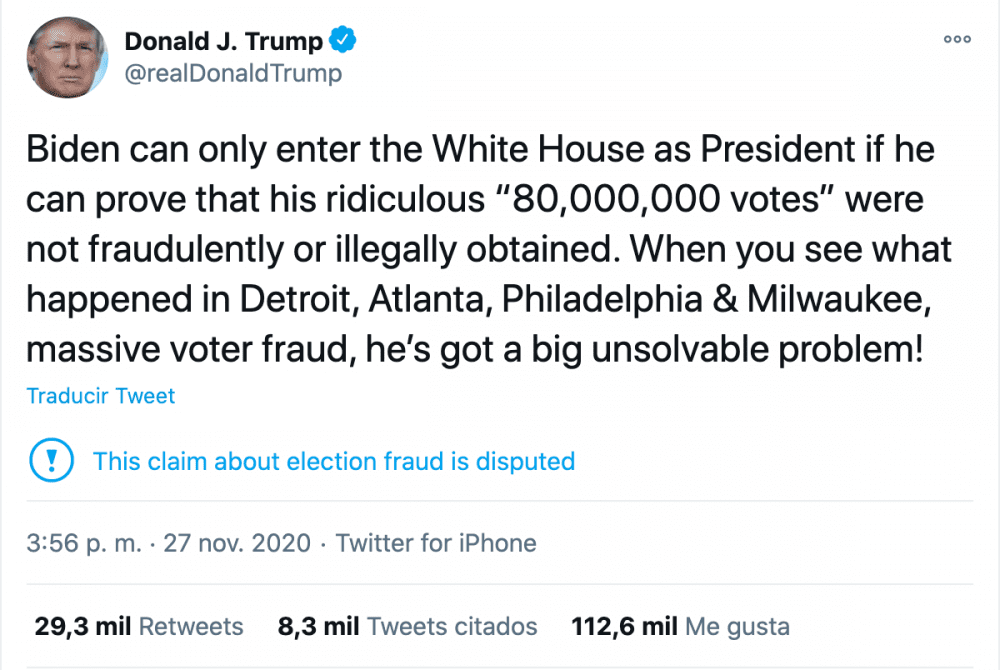The width and height of the screenshot is (1000, 670).
Task: Open the @realDonaldTrump handle link
Action: click(x=233, y=73)
